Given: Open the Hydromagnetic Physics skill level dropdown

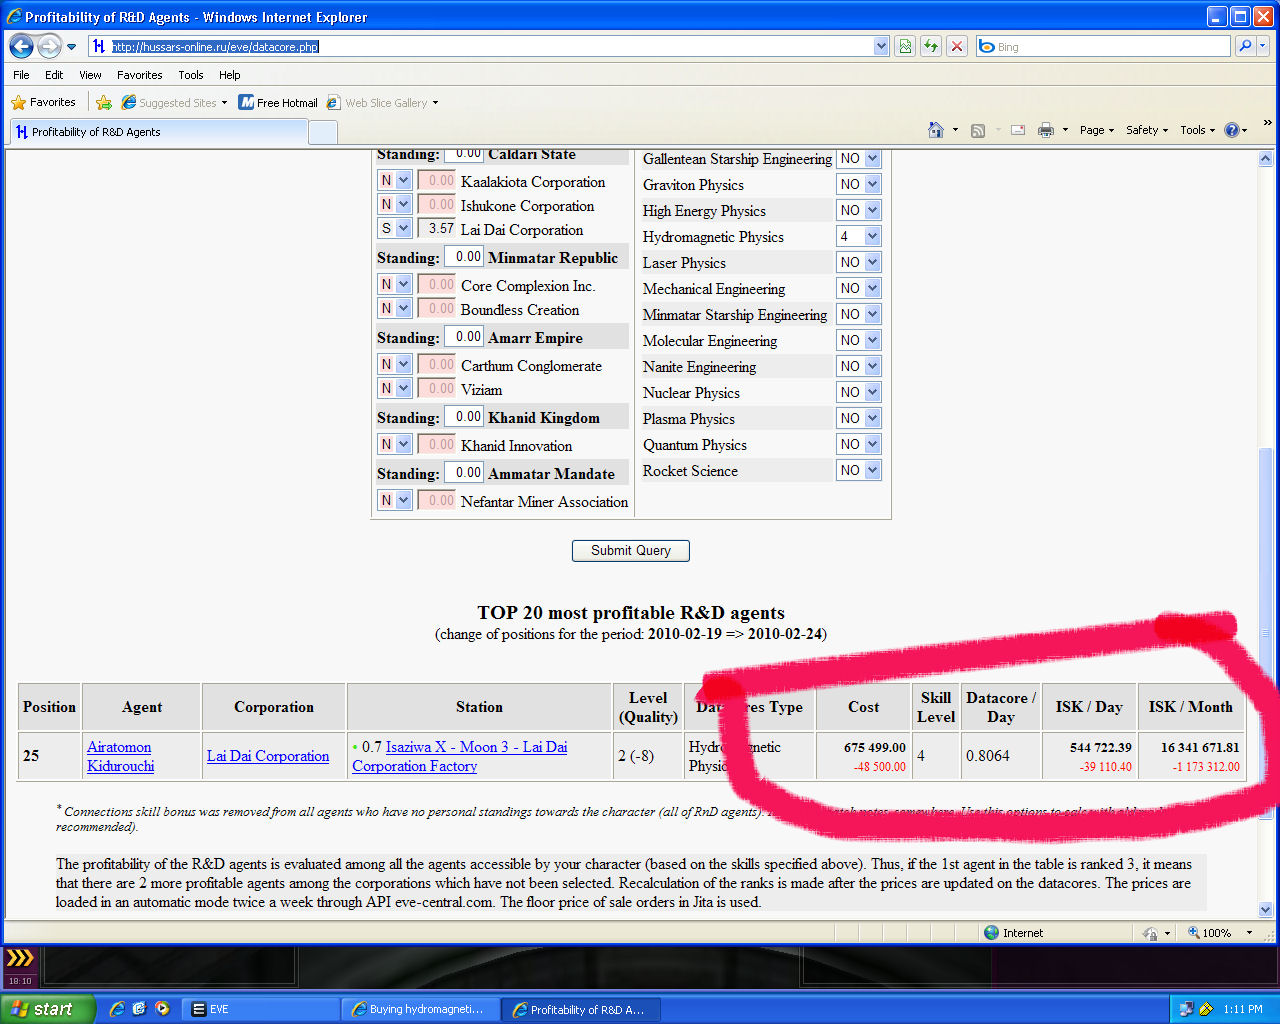Looking at the screenshot, I should click(x=859, y=236).
